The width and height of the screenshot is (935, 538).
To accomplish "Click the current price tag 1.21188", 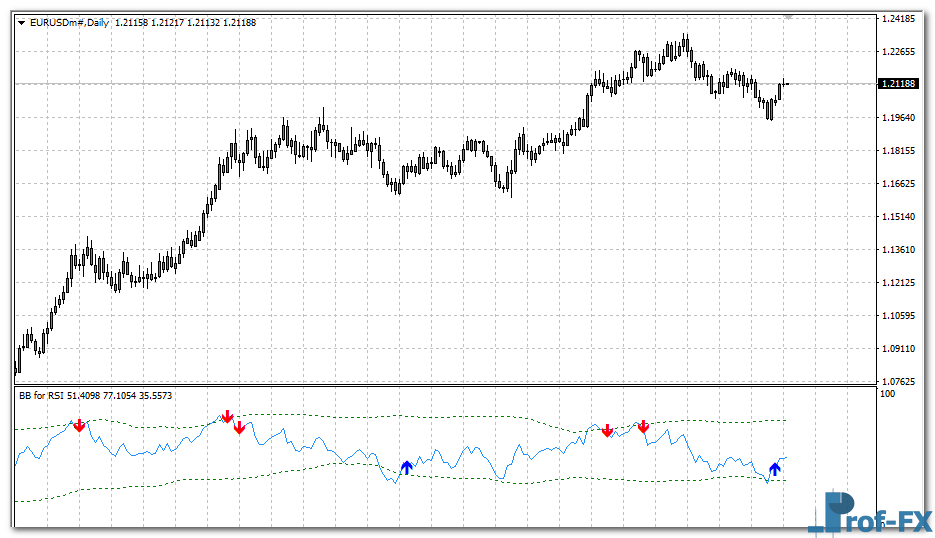I will coord(900,84).
